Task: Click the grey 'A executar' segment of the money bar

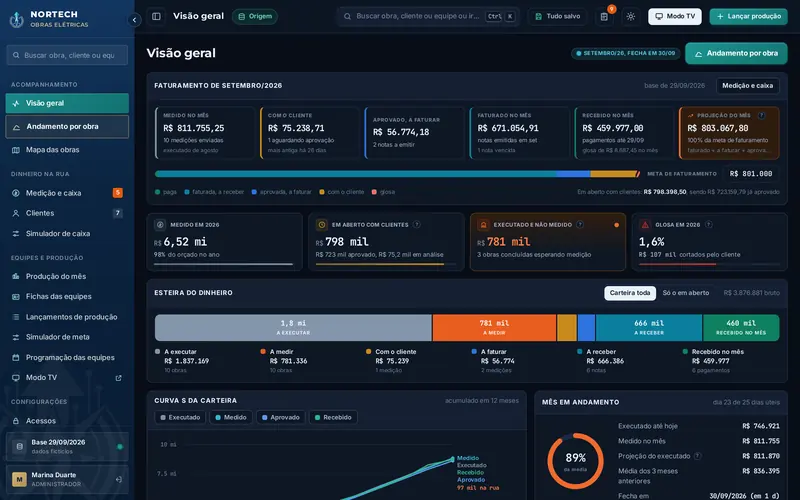Action: [293, 328]
